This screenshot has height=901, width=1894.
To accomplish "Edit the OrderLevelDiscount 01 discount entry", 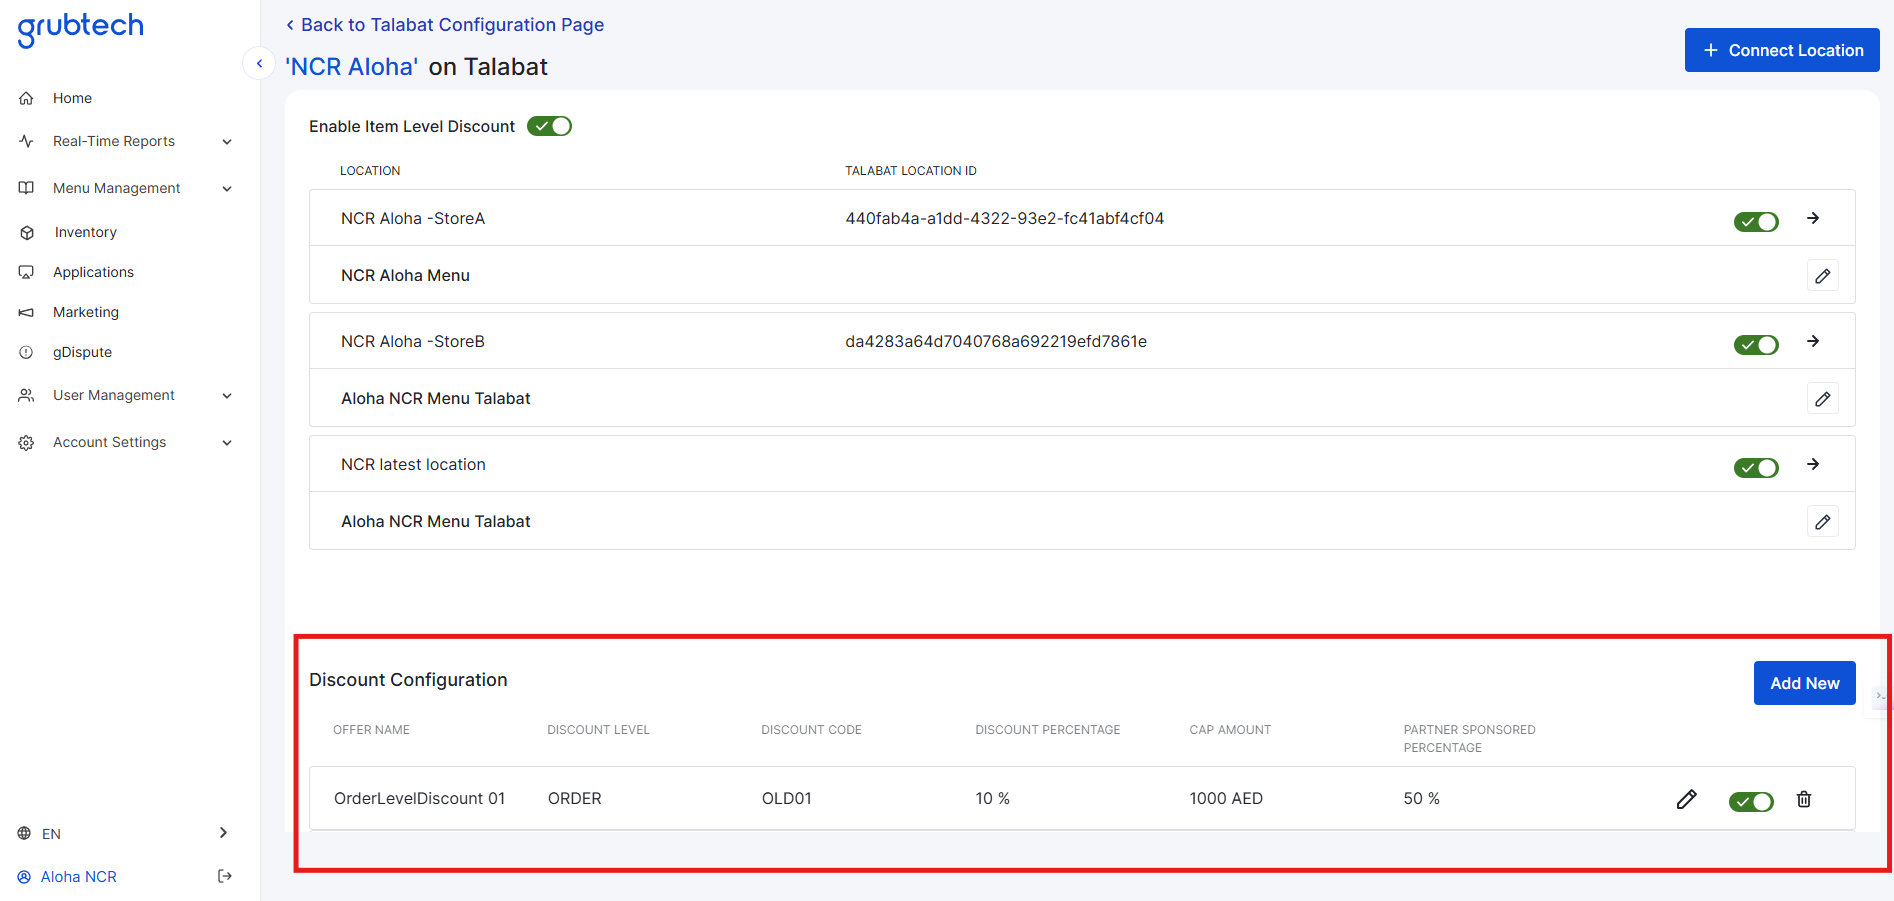I will tap(1687, 798).
